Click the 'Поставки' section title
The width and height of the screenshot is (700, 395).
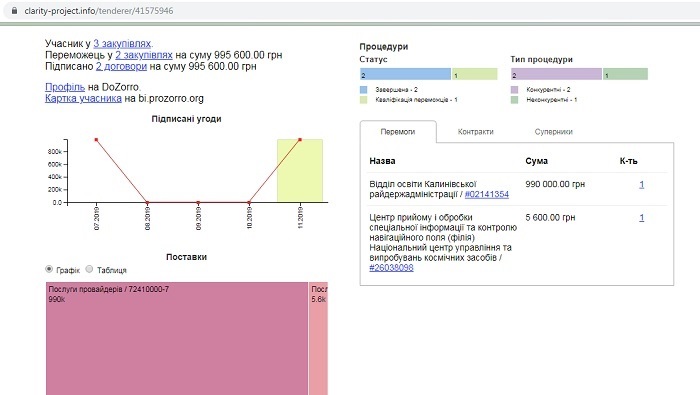pos(187,257)
